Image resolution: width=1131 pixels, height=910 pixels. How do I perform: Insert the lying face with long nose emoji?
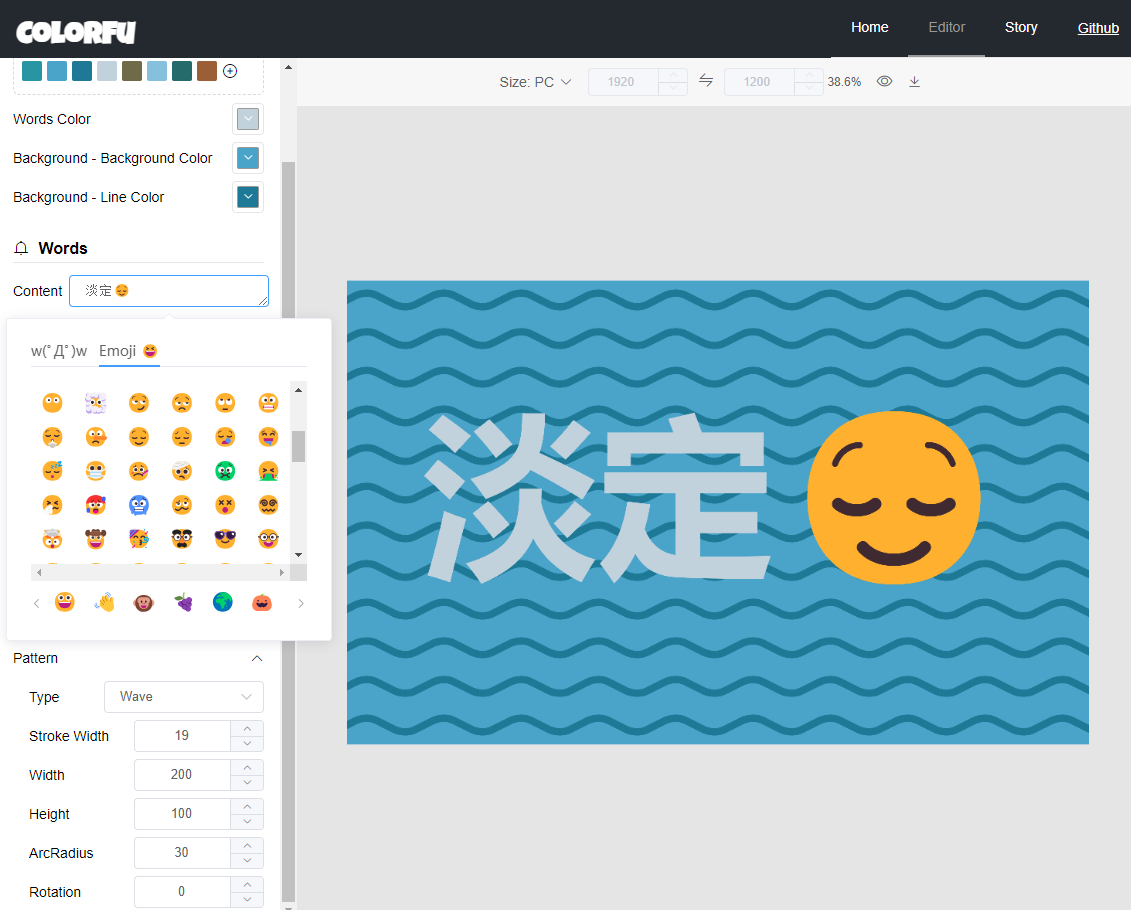coord(95,437)
